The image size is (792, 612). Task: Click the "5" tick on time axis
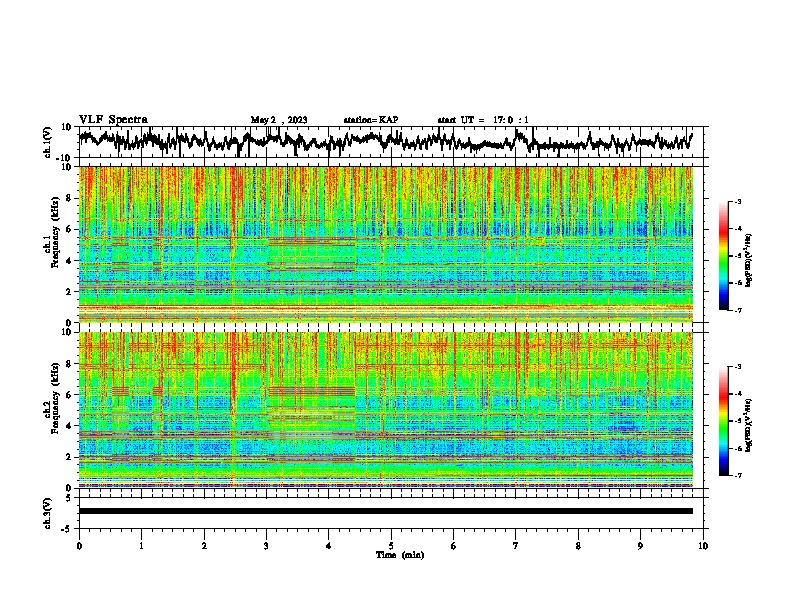(x=391, y=546)
